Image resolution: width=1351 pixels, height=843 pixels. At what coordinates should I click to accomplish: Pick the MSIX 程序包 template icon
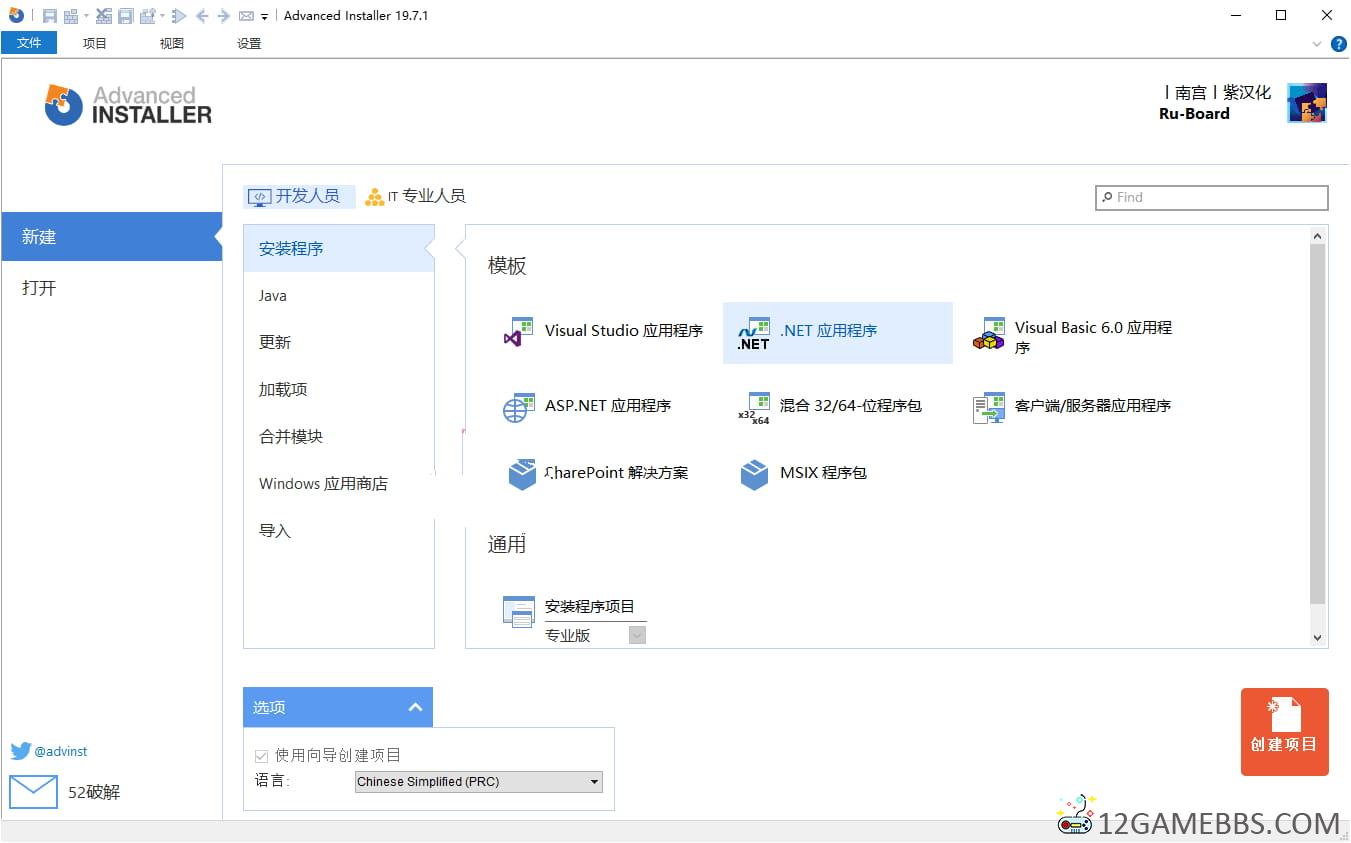click(x=754, y=474)
